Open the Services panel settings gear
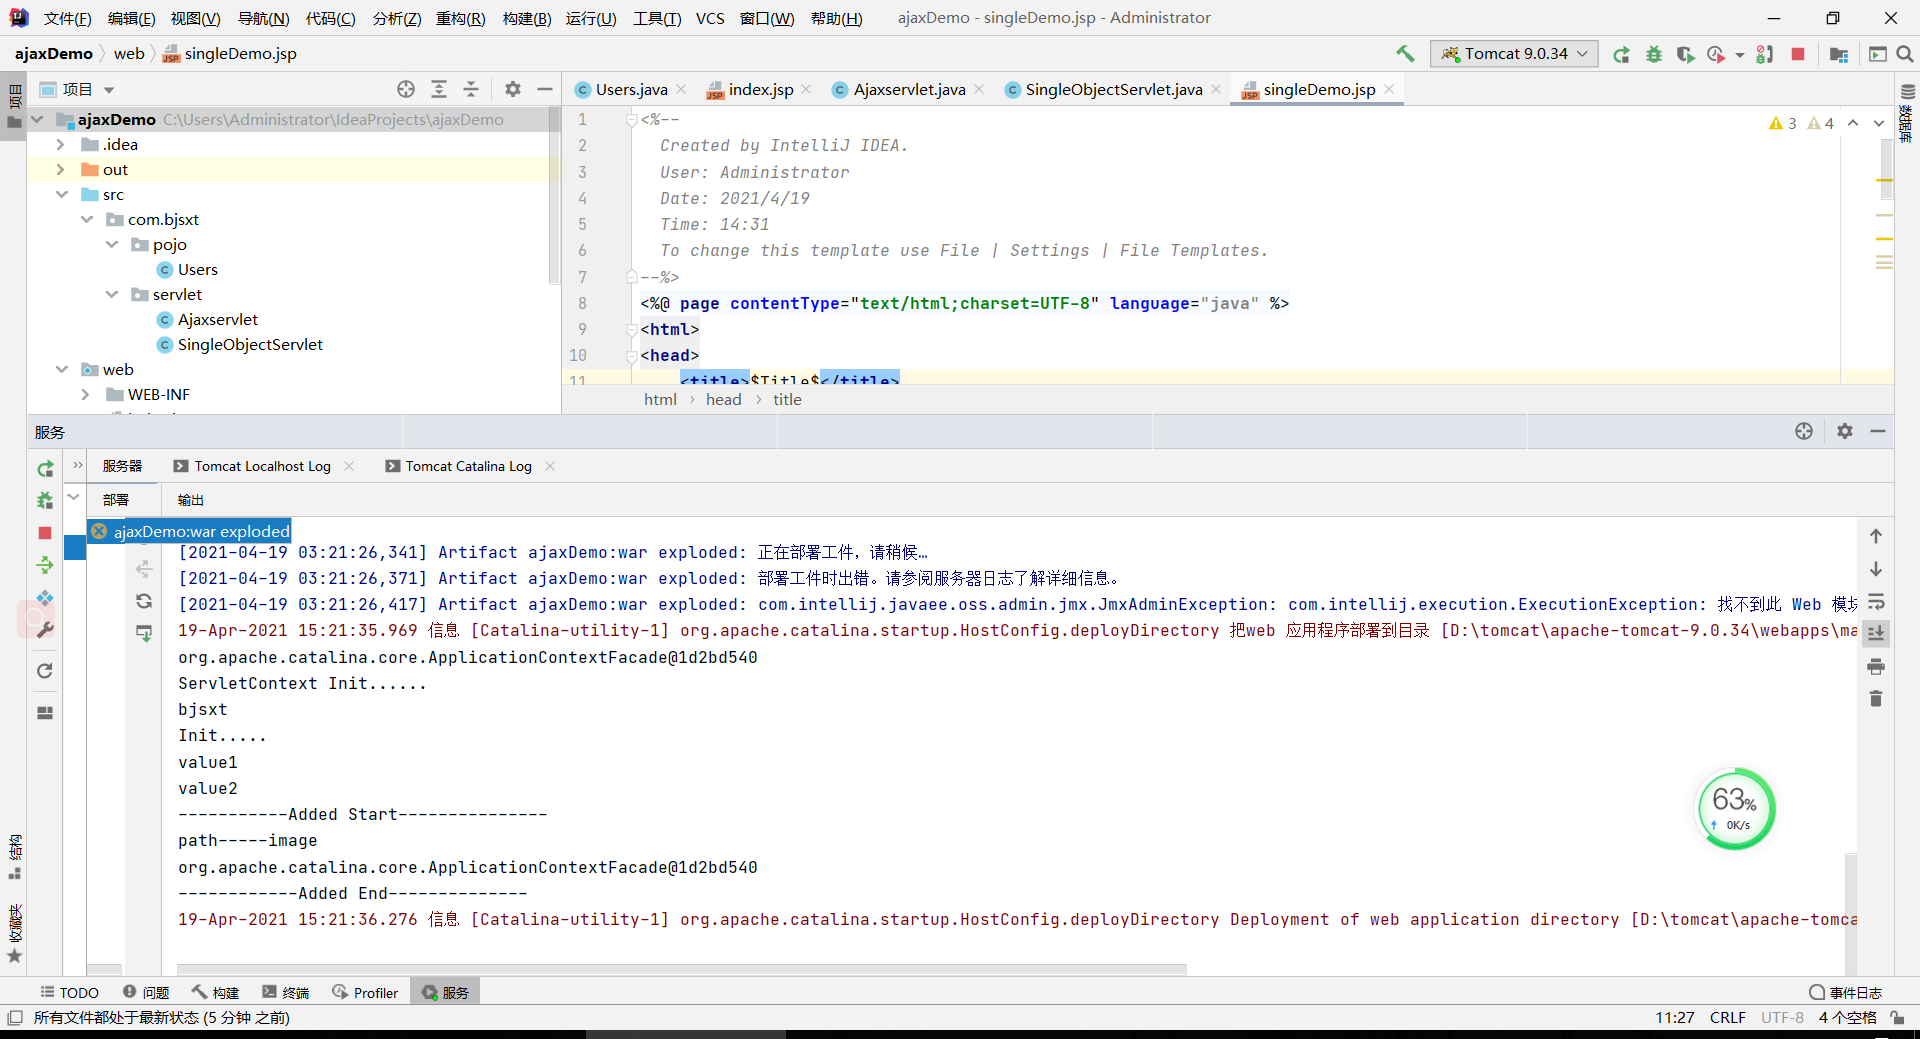 [1845, 431]
